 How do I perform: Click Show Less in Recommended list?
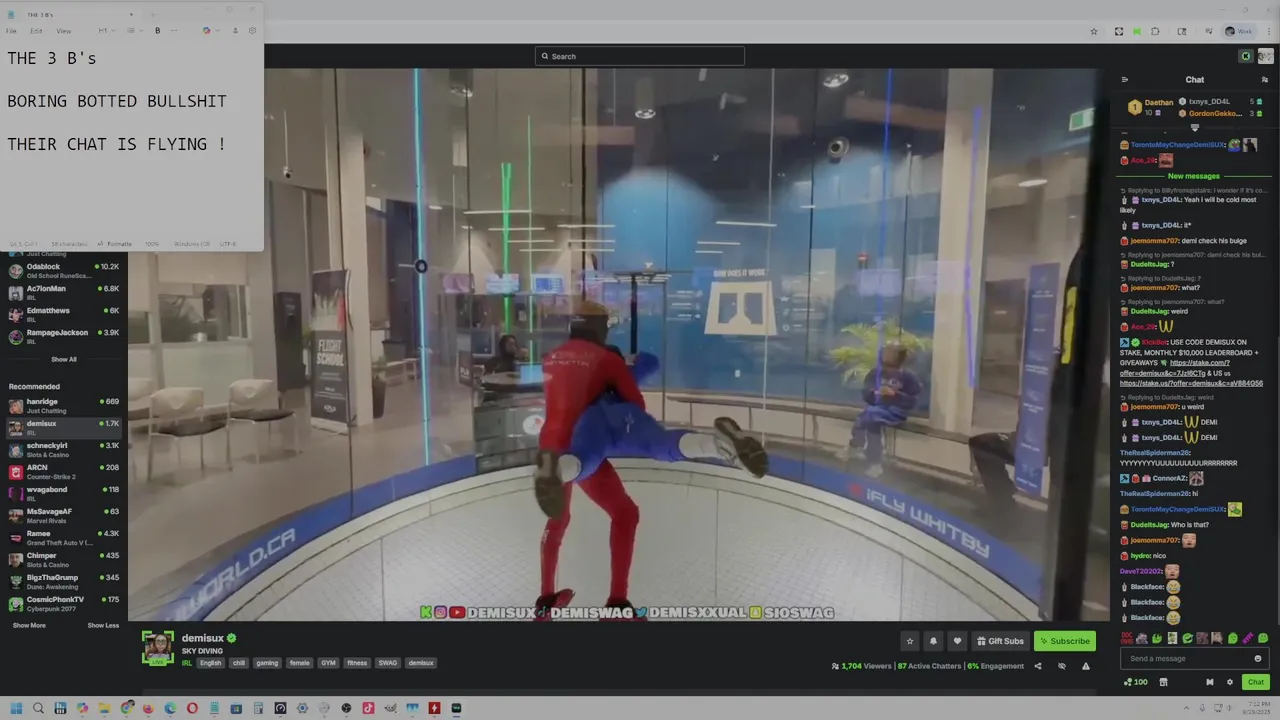103,626
